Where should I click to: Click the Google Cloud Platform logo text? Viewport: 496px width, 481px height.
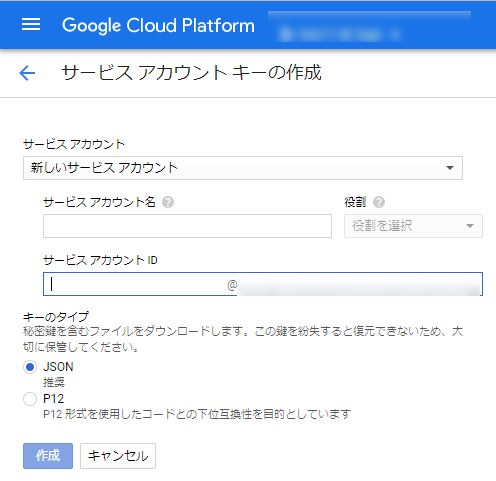coord(158,25)
